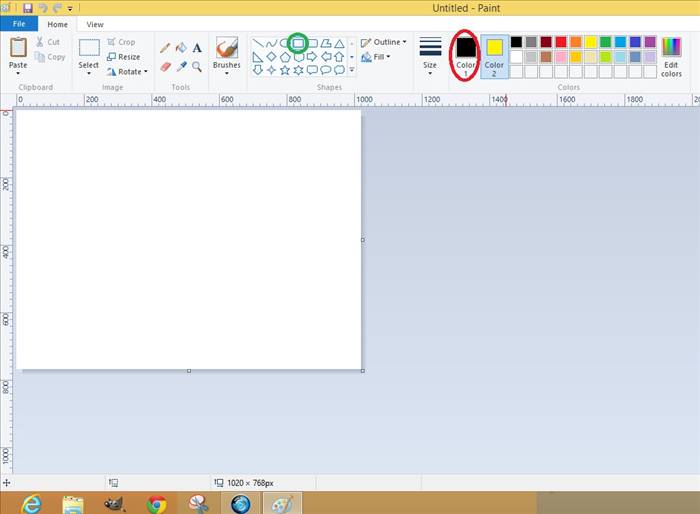Choose the Polygon shape
700x514 pixels.
click(x=326, y=43)
